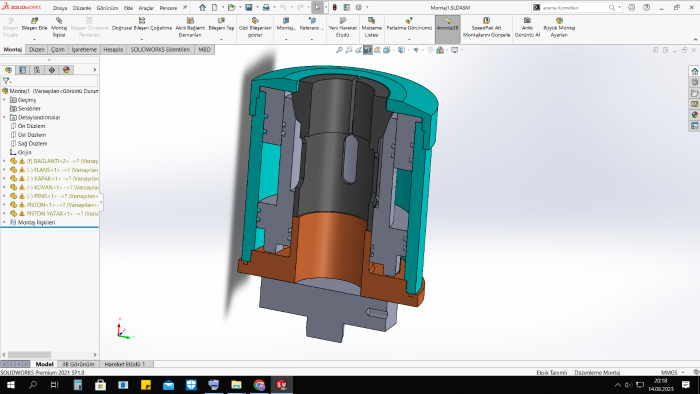Create a new document icon
700x394 pixels.
pos(214,8)
